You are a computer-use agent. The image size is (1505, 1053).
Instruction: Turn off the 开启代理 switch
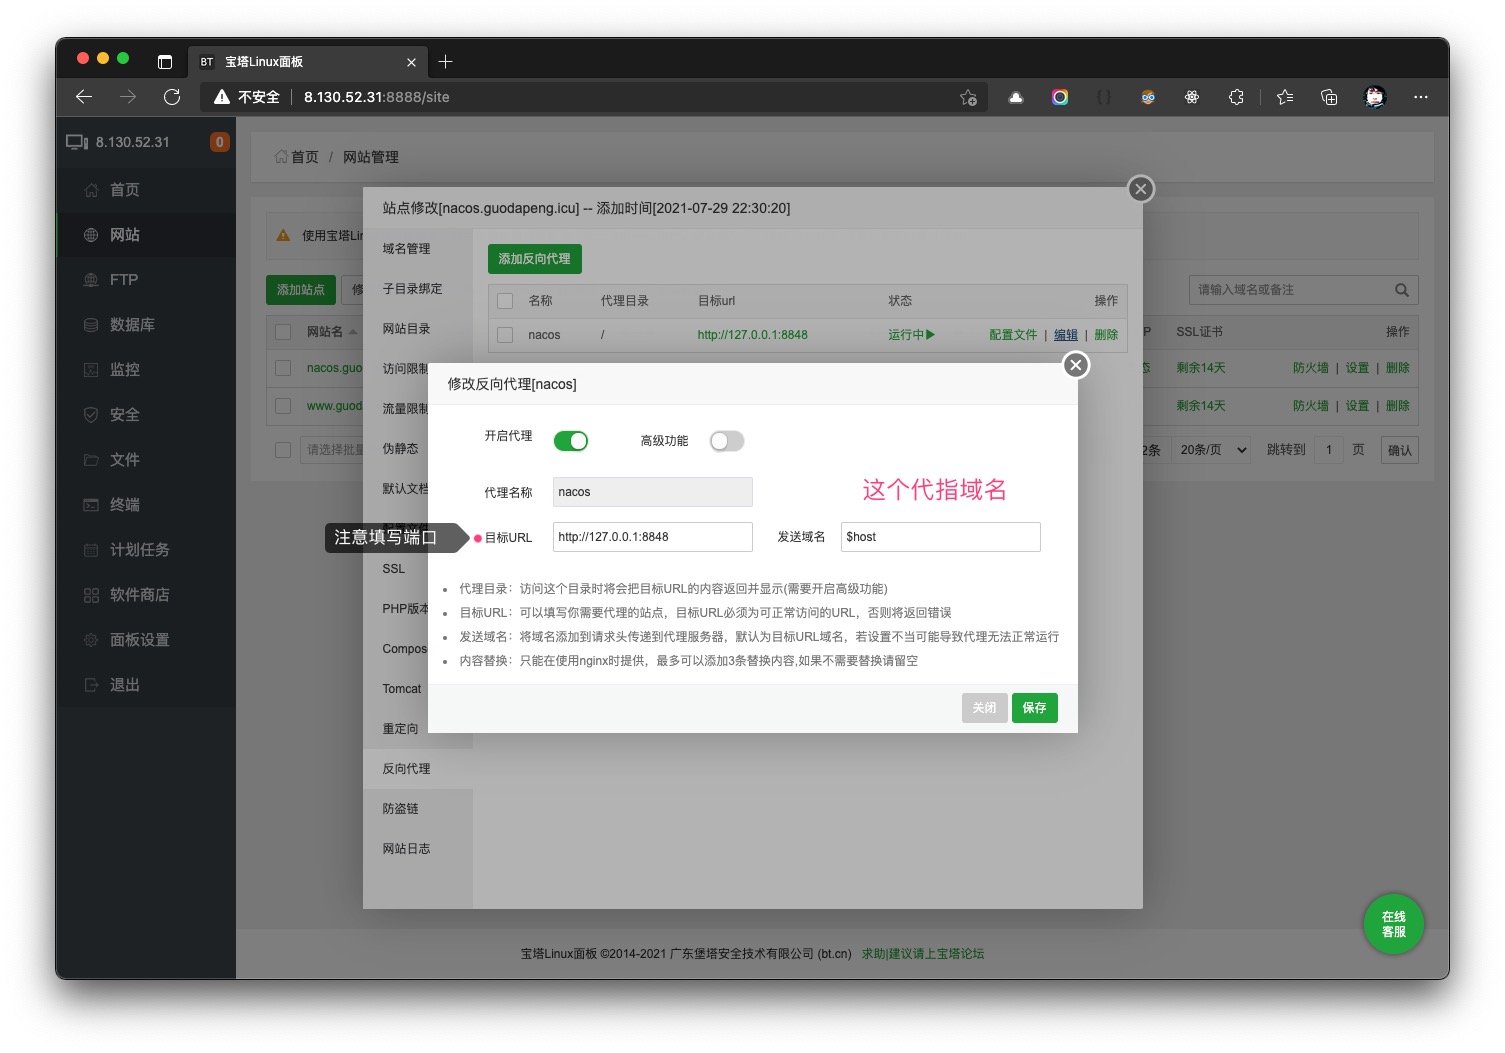coord(571,441)
